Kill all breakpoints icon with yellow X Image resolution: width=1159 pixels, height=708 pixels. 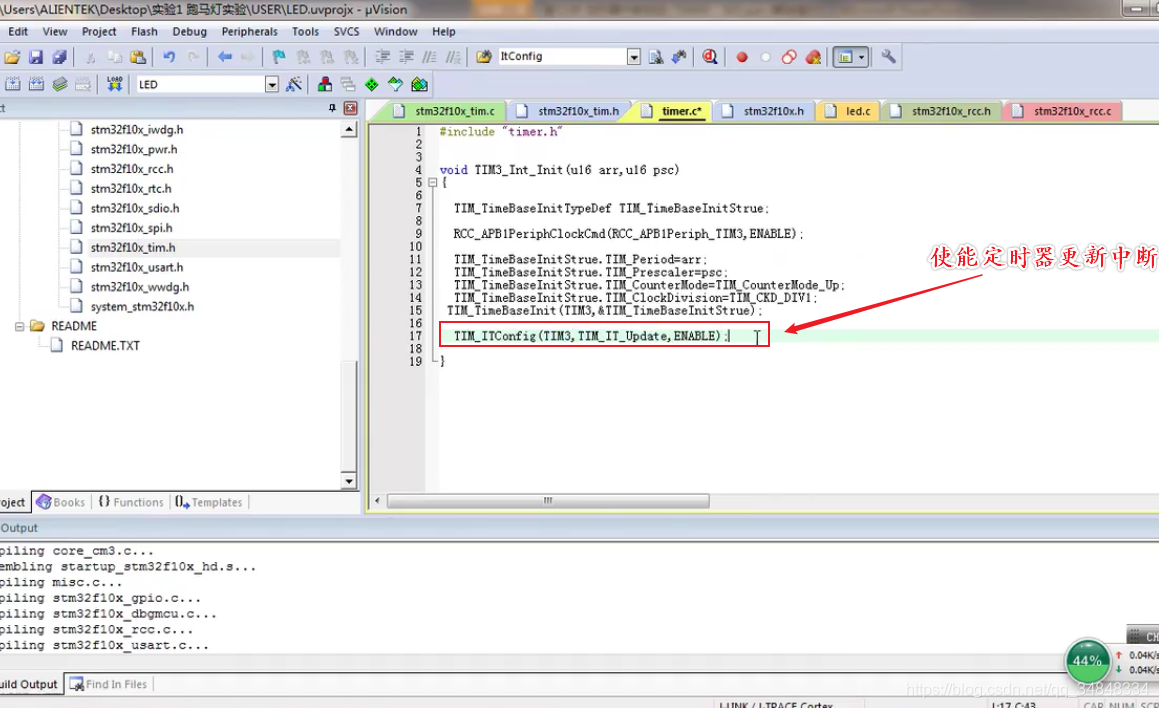pos(813,57)
